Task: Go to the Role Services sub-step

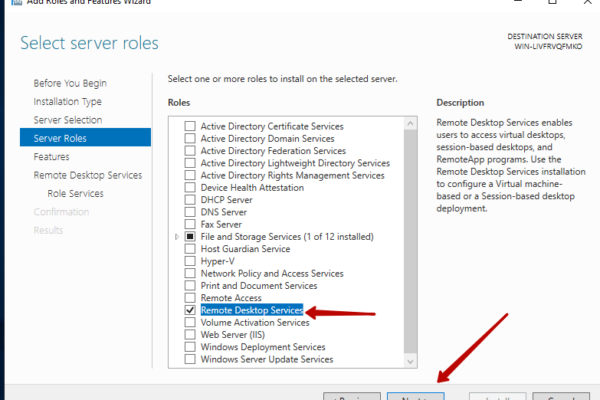Action: [x=75, y=193]
